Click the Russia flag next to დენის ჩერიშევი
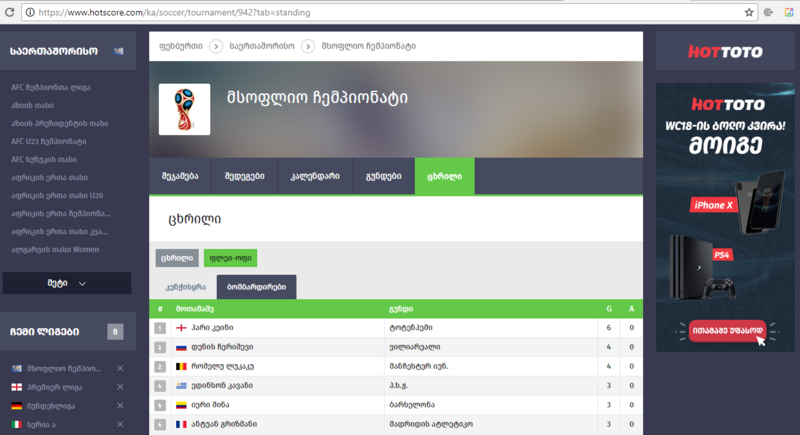This screenshot has width=800, height=435. (181, 347)
